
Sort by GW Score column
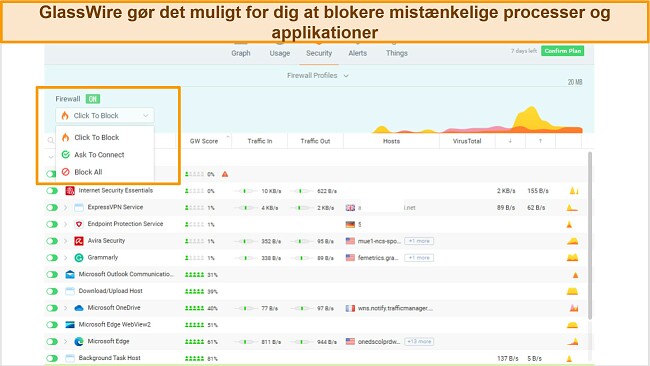(204, 141)
